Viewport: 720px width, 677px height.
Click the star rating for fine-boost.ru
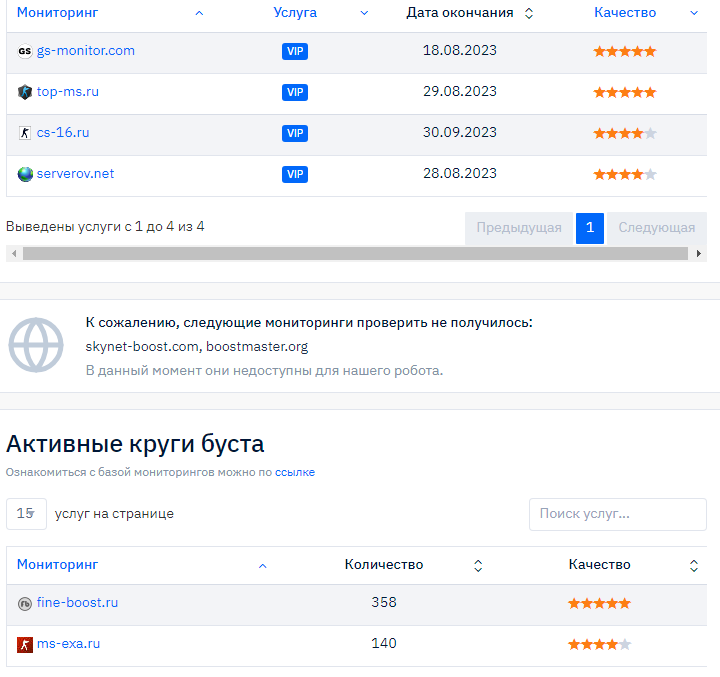pyautogui.click(x=599, y=603)
